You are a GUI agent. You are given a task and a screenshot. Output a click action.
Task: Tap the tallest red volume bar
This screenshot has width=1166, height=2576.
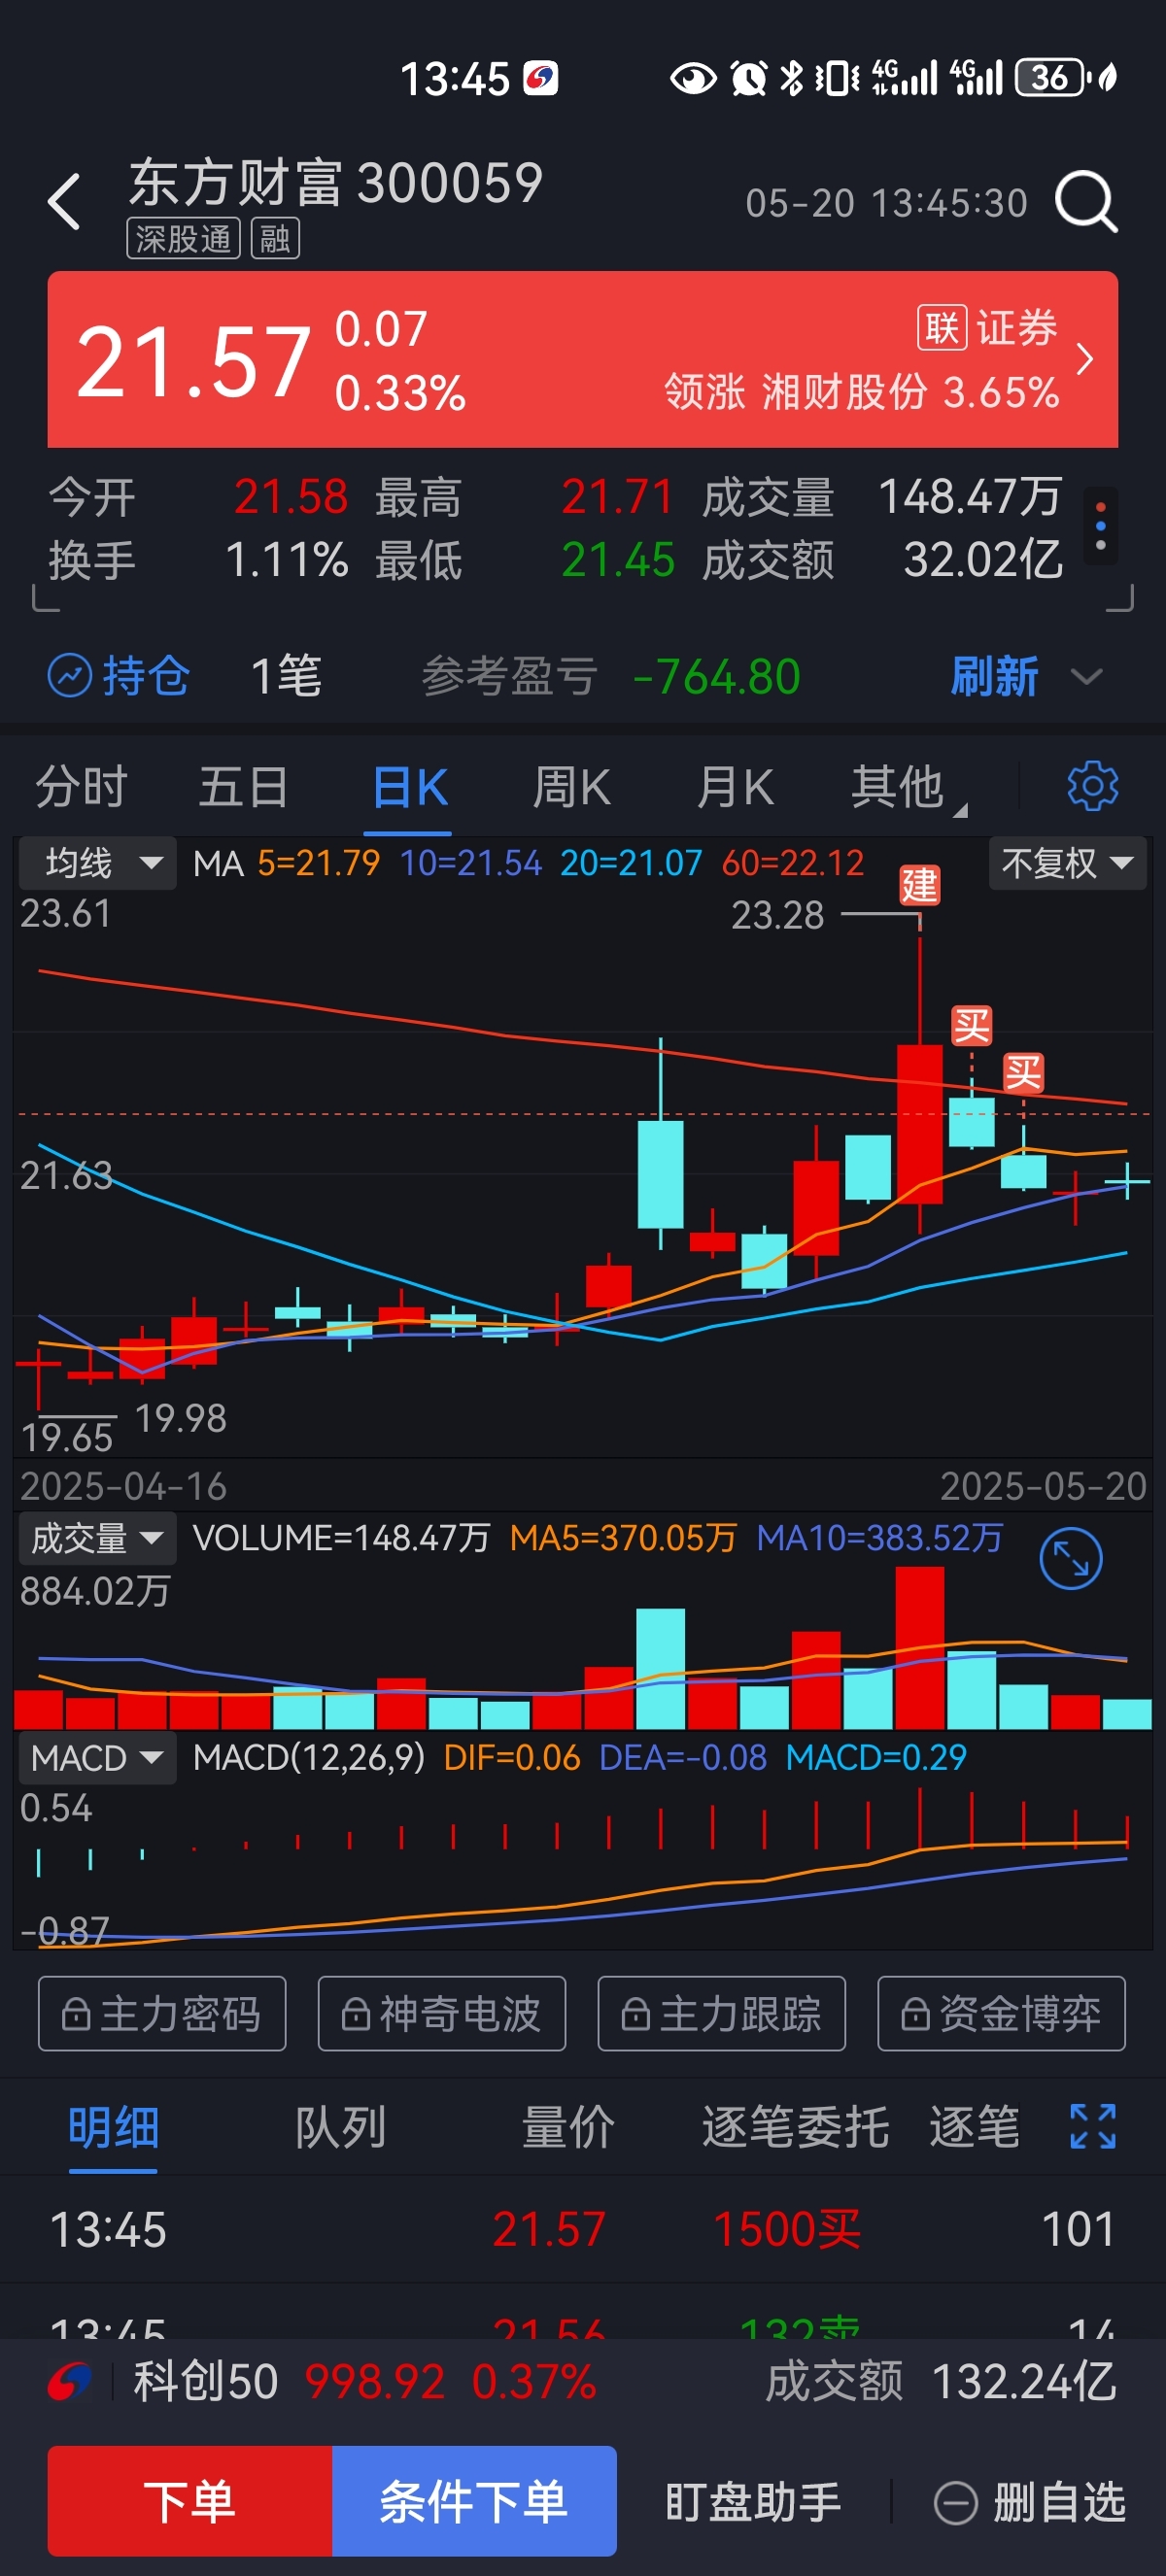point(919,1647)
